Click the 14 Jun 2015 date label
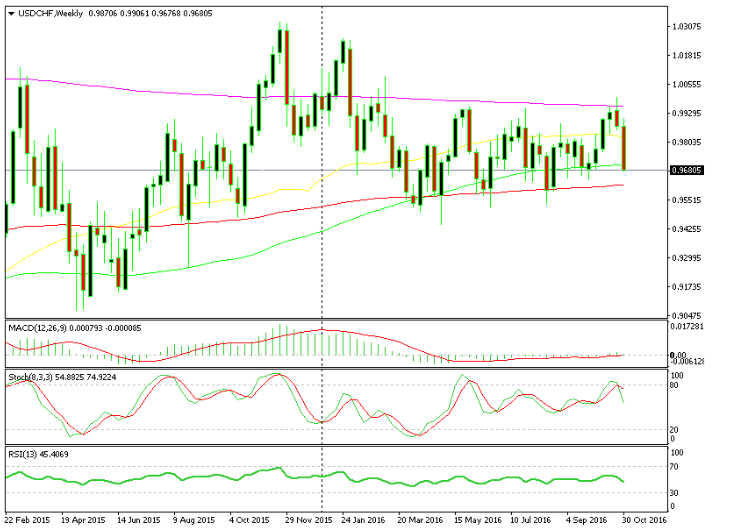 (139, 520)
